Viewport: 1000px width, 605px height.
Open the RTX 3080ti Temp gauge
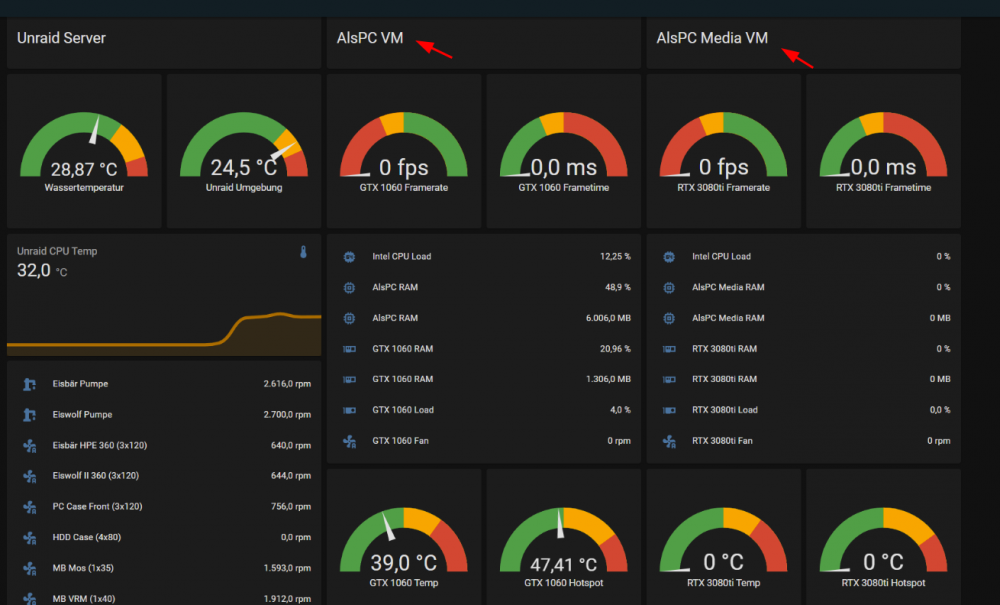click(724, 537)
